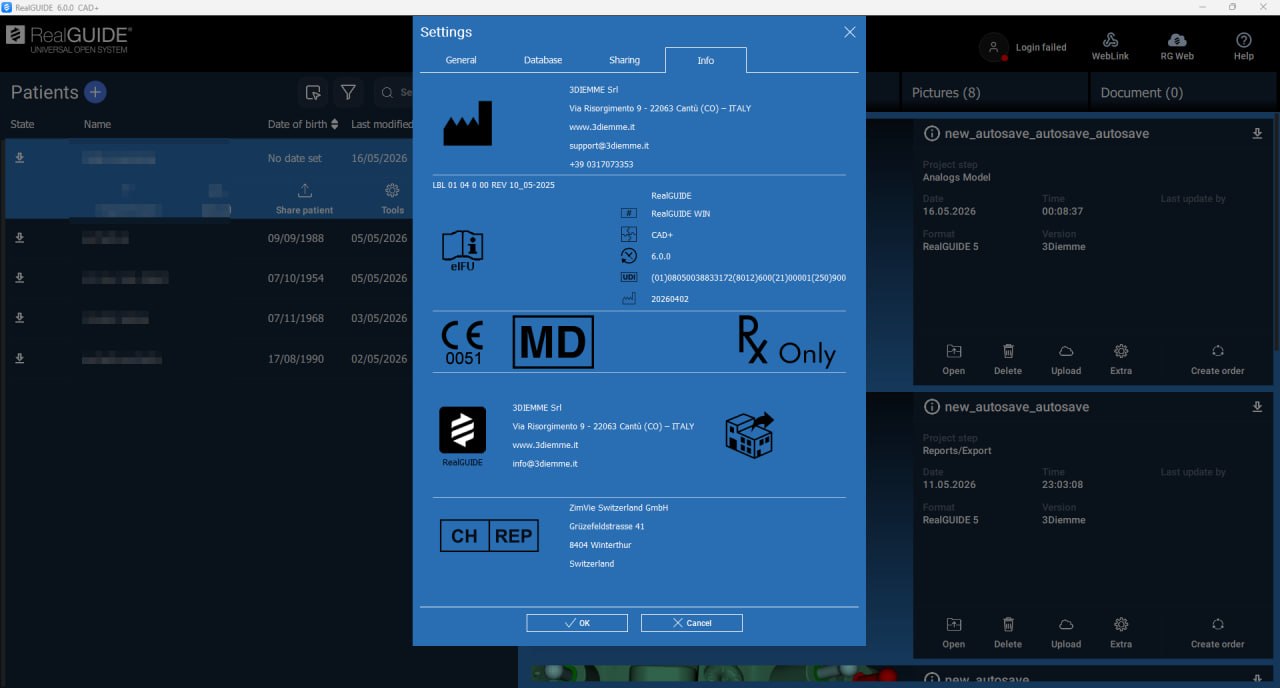Download the new_autosave_autosave_autosave project
Viewport: 1280px width, 688px height.
click(x=1257, y=133)
